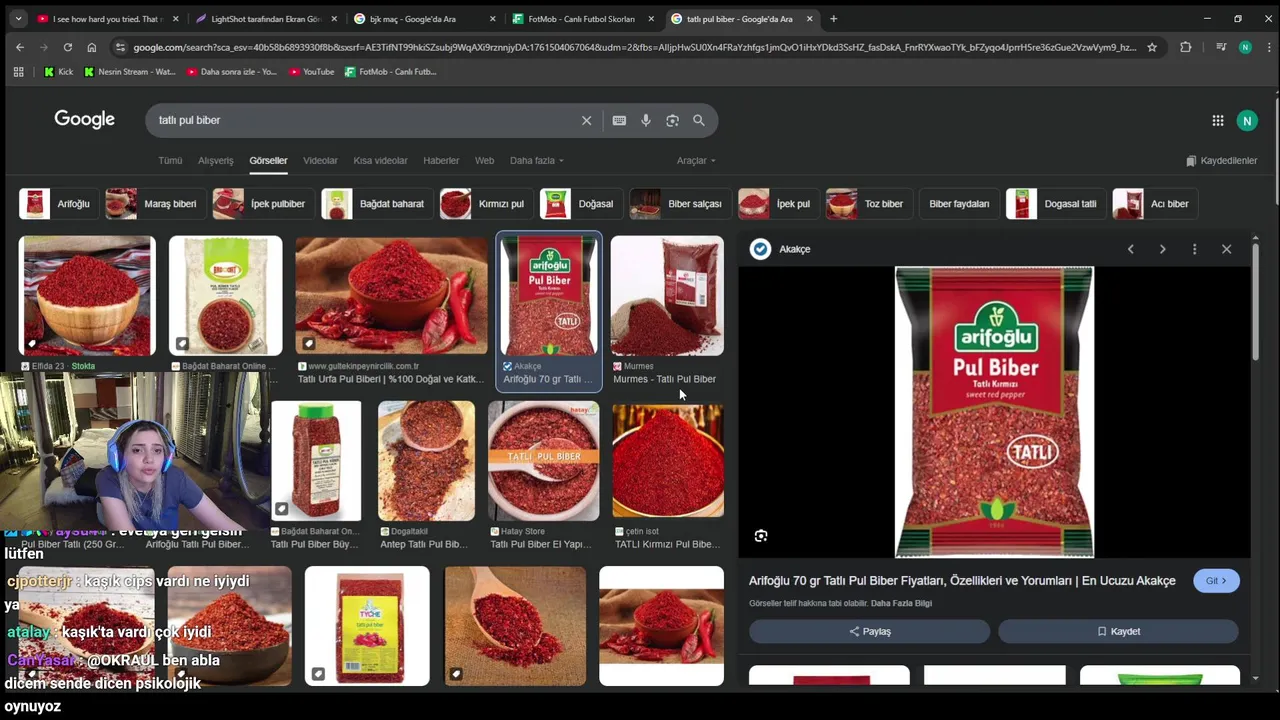Viewport: 1280px width, 720px height.
Task: Open the Murmes Tatlı Pul Biber thumbnail
Action: pos(667,296)
